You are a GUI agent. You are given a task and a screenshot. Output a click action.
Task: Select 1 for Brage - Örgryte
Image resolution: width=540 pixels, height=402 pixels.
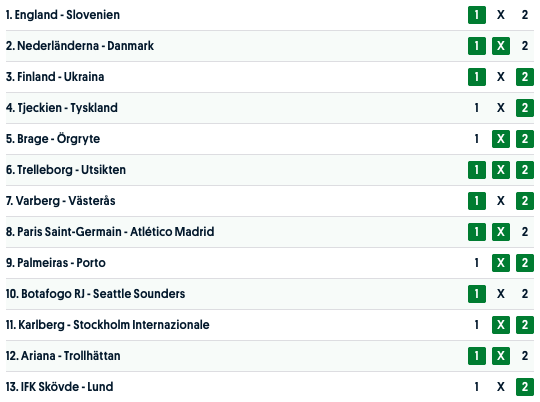[x=477, y=139]
